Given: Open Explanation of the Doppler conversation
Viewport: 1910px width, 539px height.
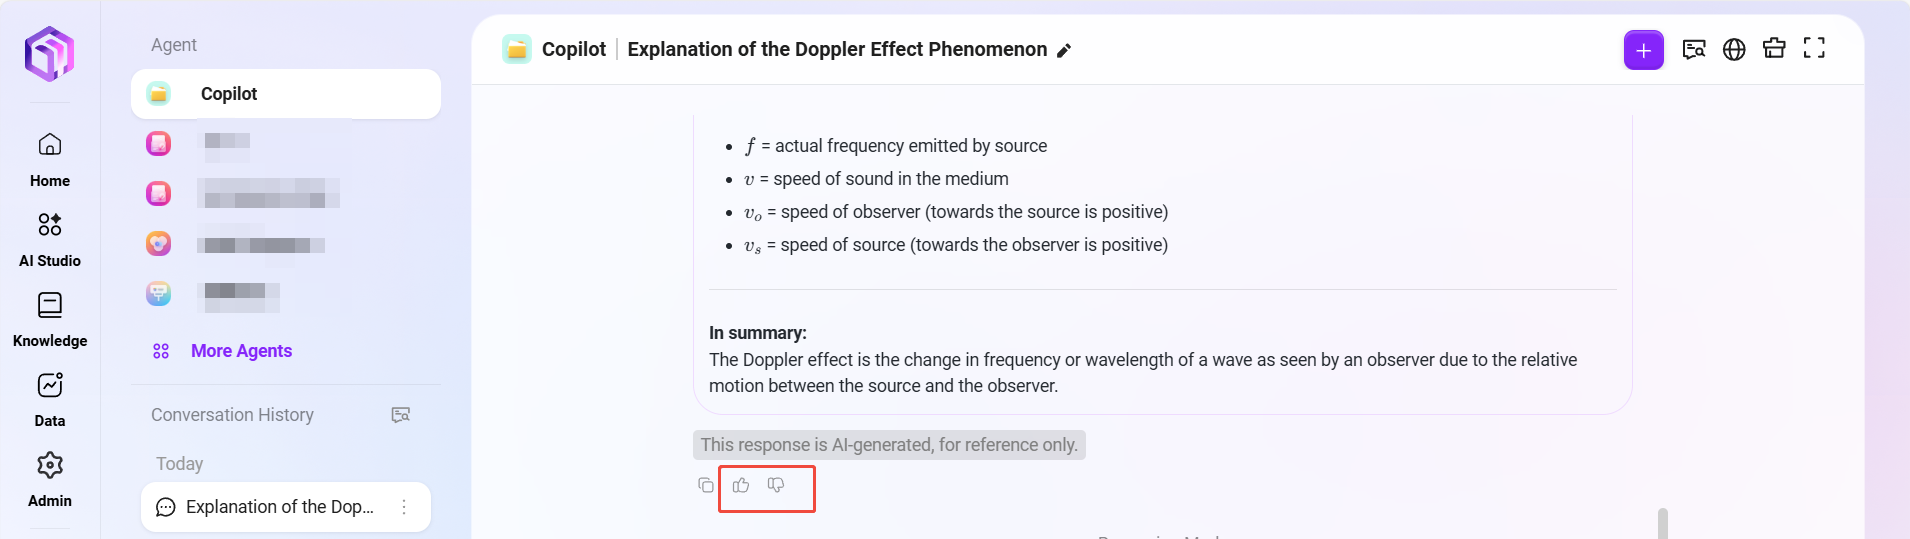Looking at the screenshot, I should tap(279, 507).
